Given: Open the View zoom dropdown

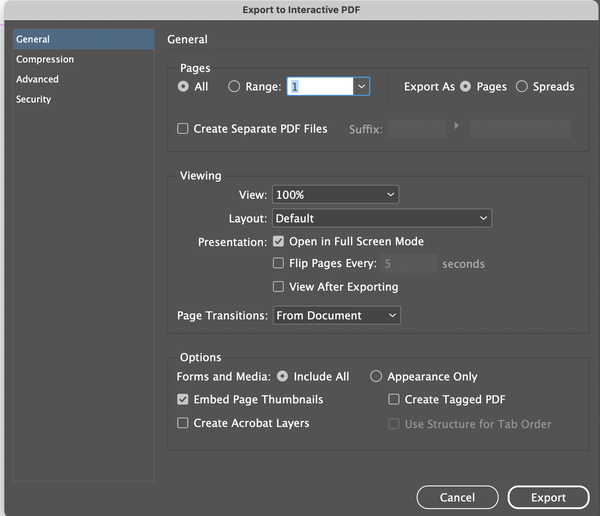Looking at the screenshot, I should (335, 194).
